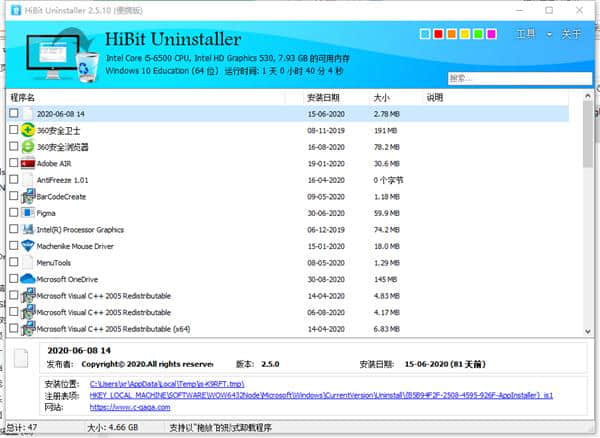Click the 360安全卫士 program icon

[28, 130]
